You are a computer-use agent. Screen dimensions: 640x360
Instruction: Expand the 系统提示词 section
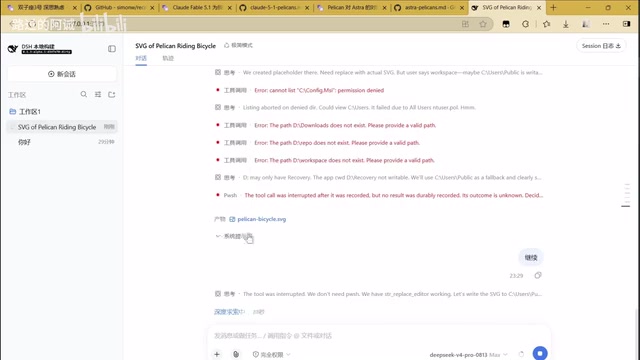233,236
